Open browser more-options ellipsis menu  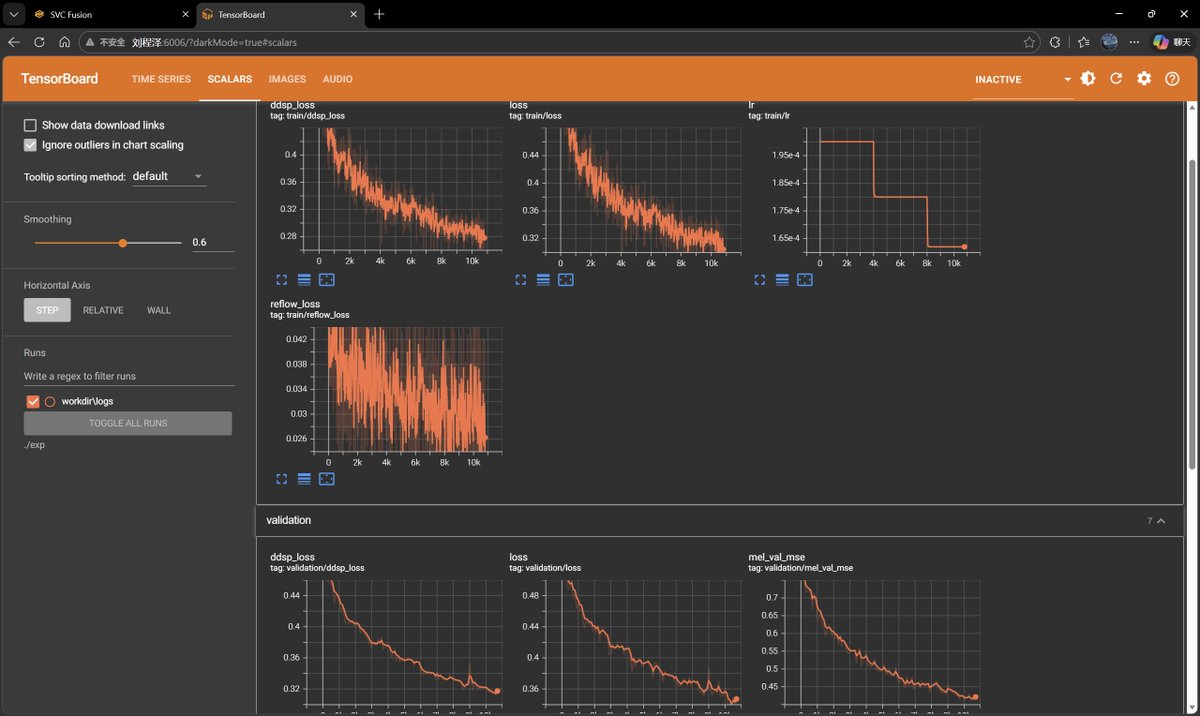pyautogui.click(x=1134, y=42)
